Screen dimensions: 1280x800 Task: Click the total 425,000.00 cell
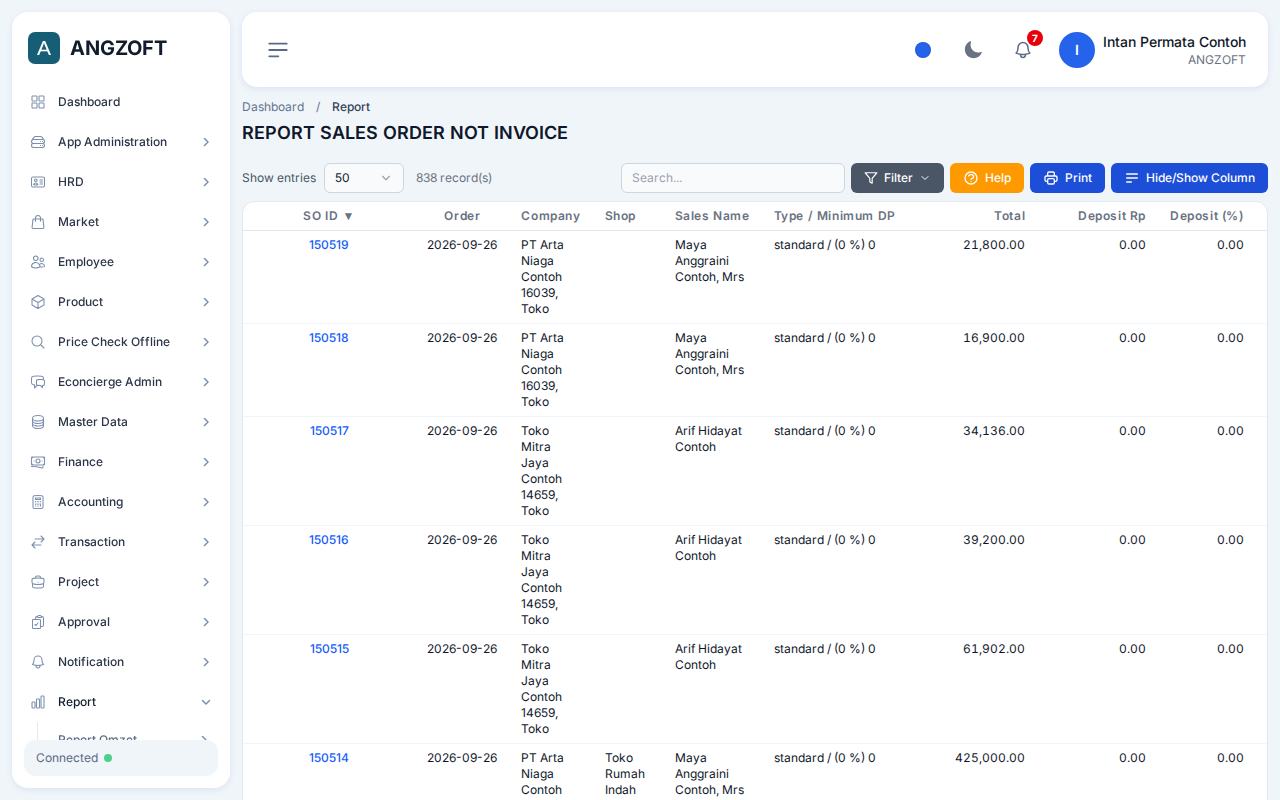point(990,758)
